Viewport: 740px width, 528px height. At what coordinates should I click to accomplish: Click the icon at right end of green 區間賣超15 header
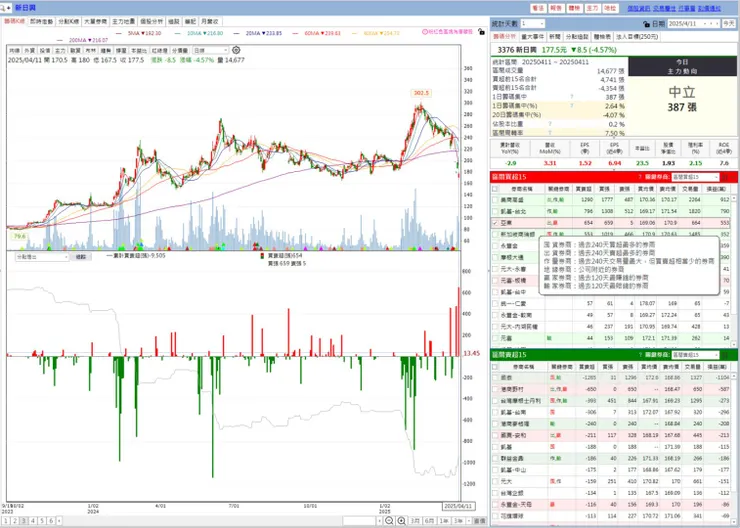tap(726, 355)
